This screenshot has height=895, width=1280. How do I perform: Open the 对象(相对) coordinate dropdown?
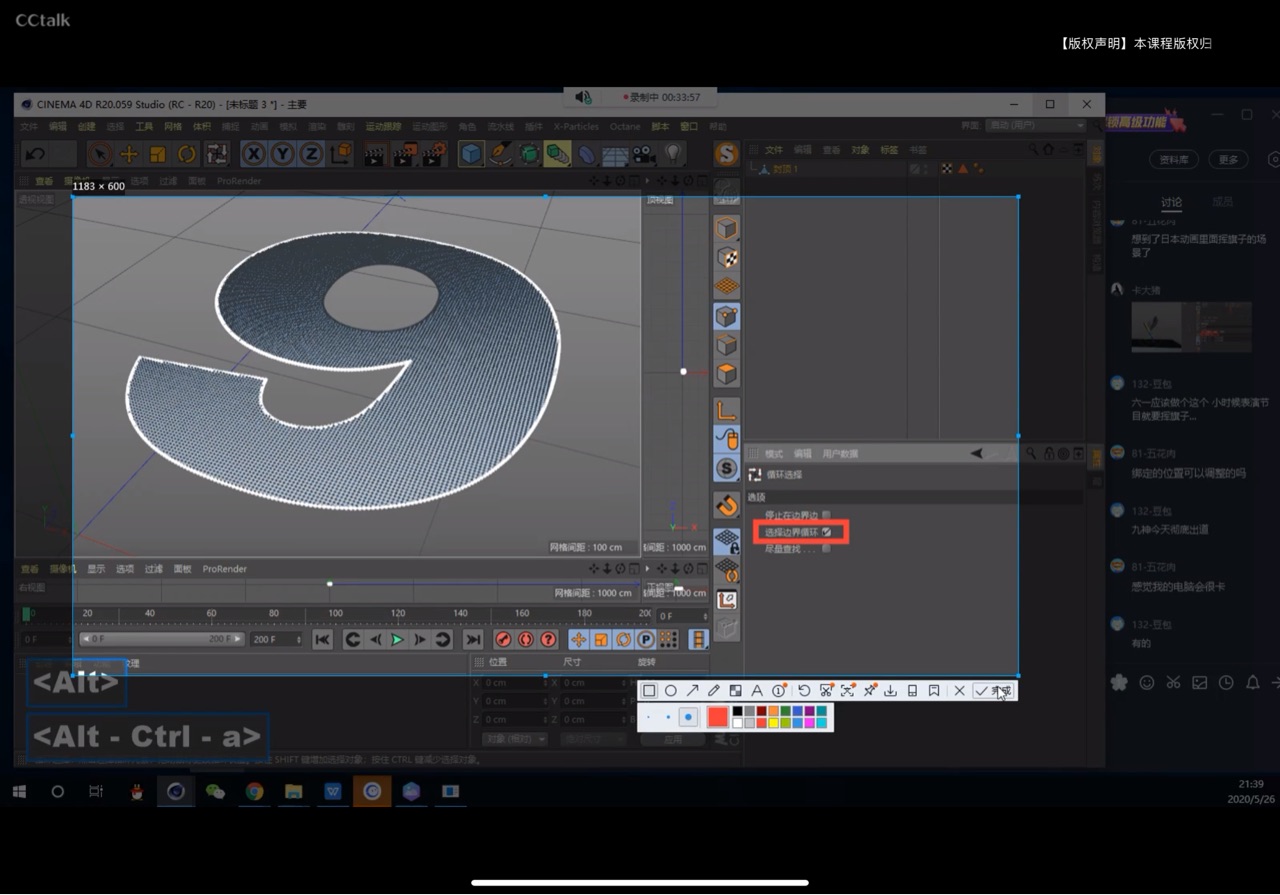click(x=514, y=739)
